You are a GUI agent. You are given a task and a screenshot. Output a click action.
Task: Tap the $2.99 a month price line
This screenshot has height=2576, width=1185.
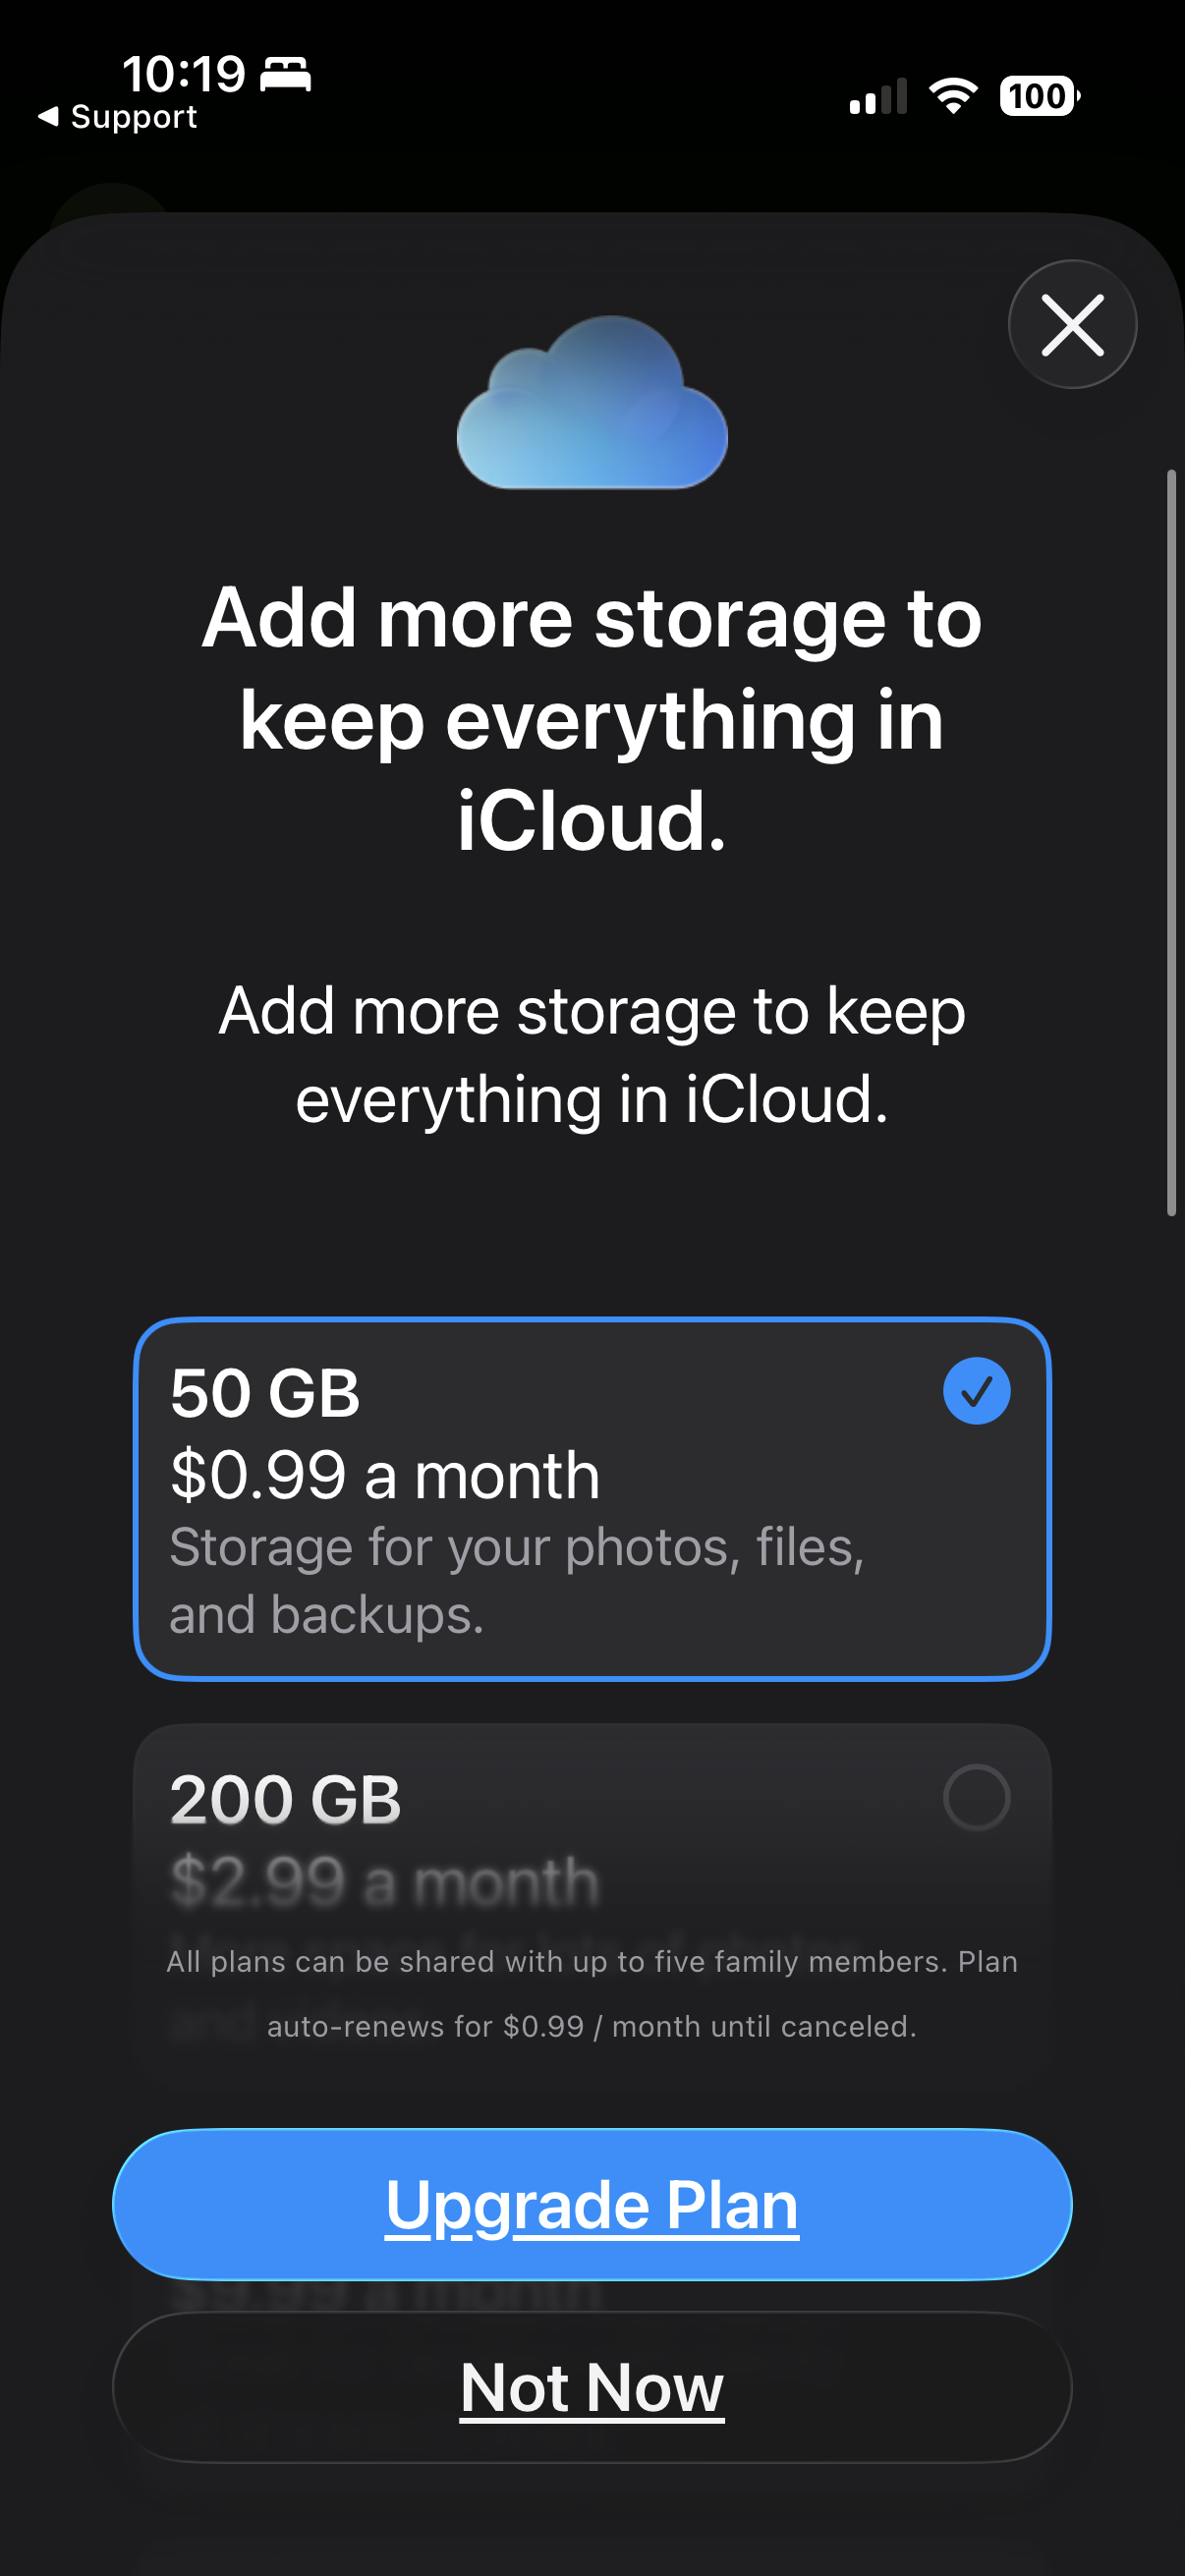coord(385,1881)
